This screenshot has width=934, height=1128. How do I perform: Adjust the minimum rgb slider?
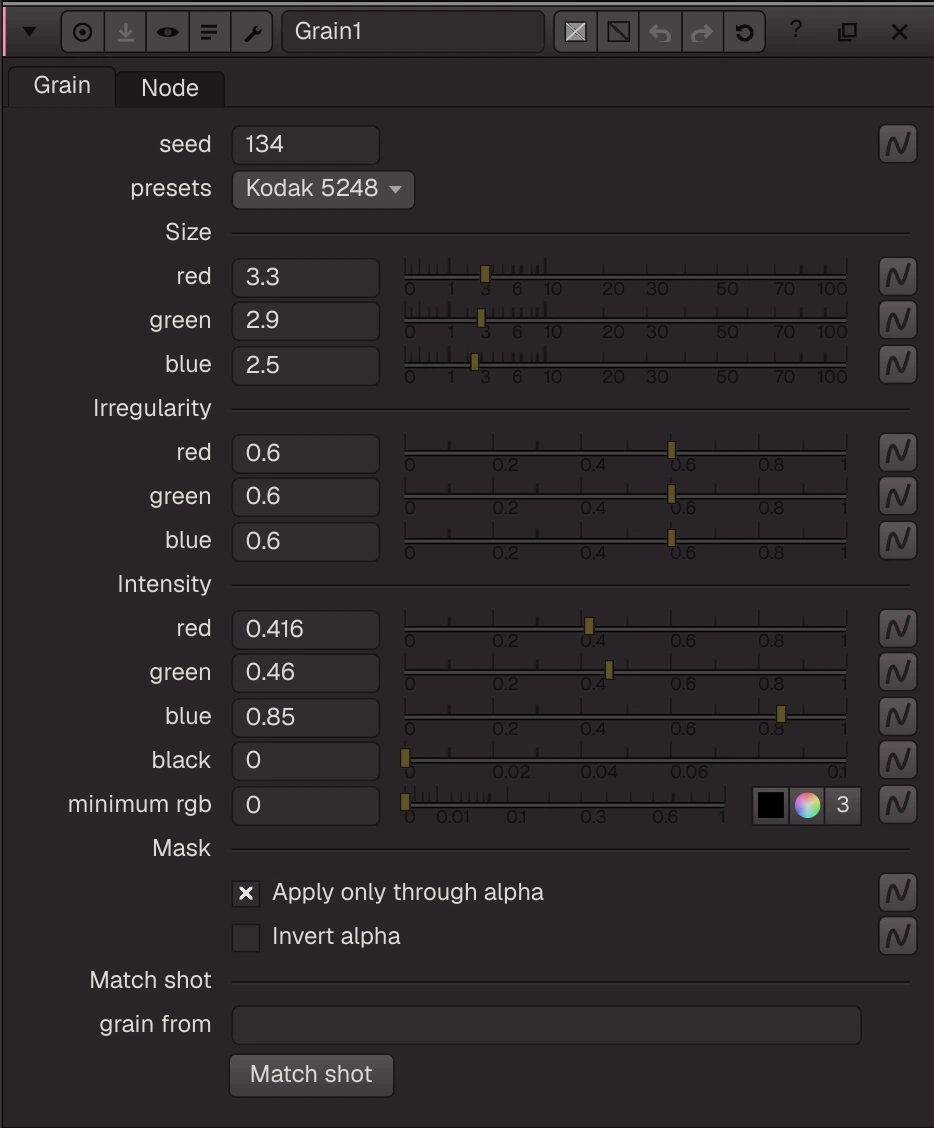click(x=563, y=804)
